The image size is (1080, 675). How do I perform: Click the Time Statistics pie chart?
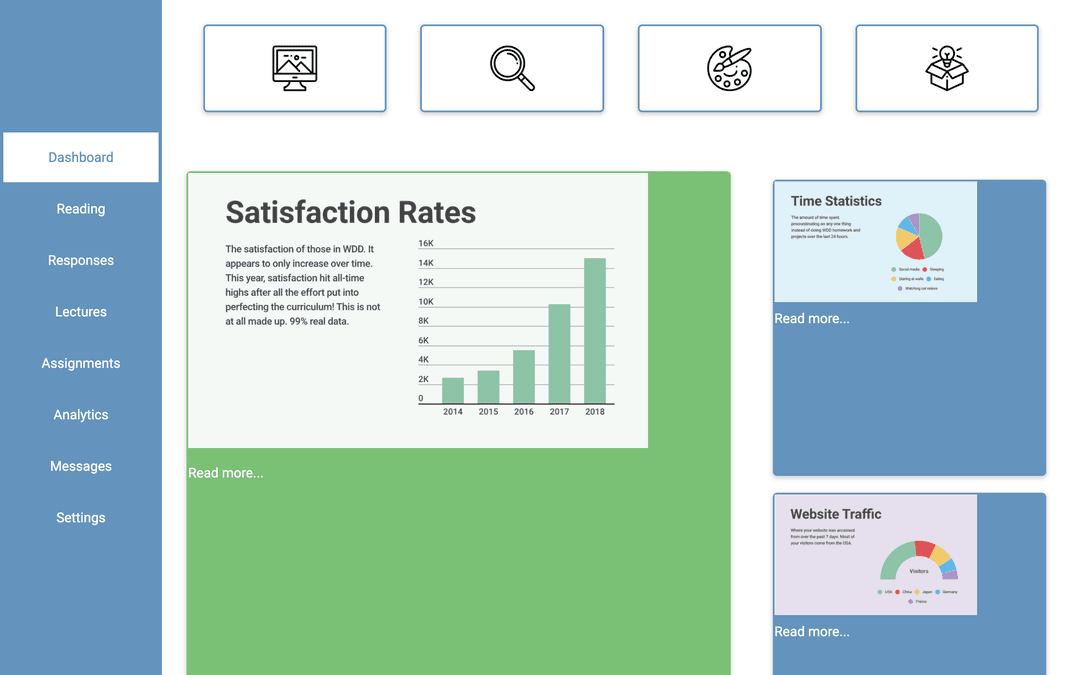point(919,236)
